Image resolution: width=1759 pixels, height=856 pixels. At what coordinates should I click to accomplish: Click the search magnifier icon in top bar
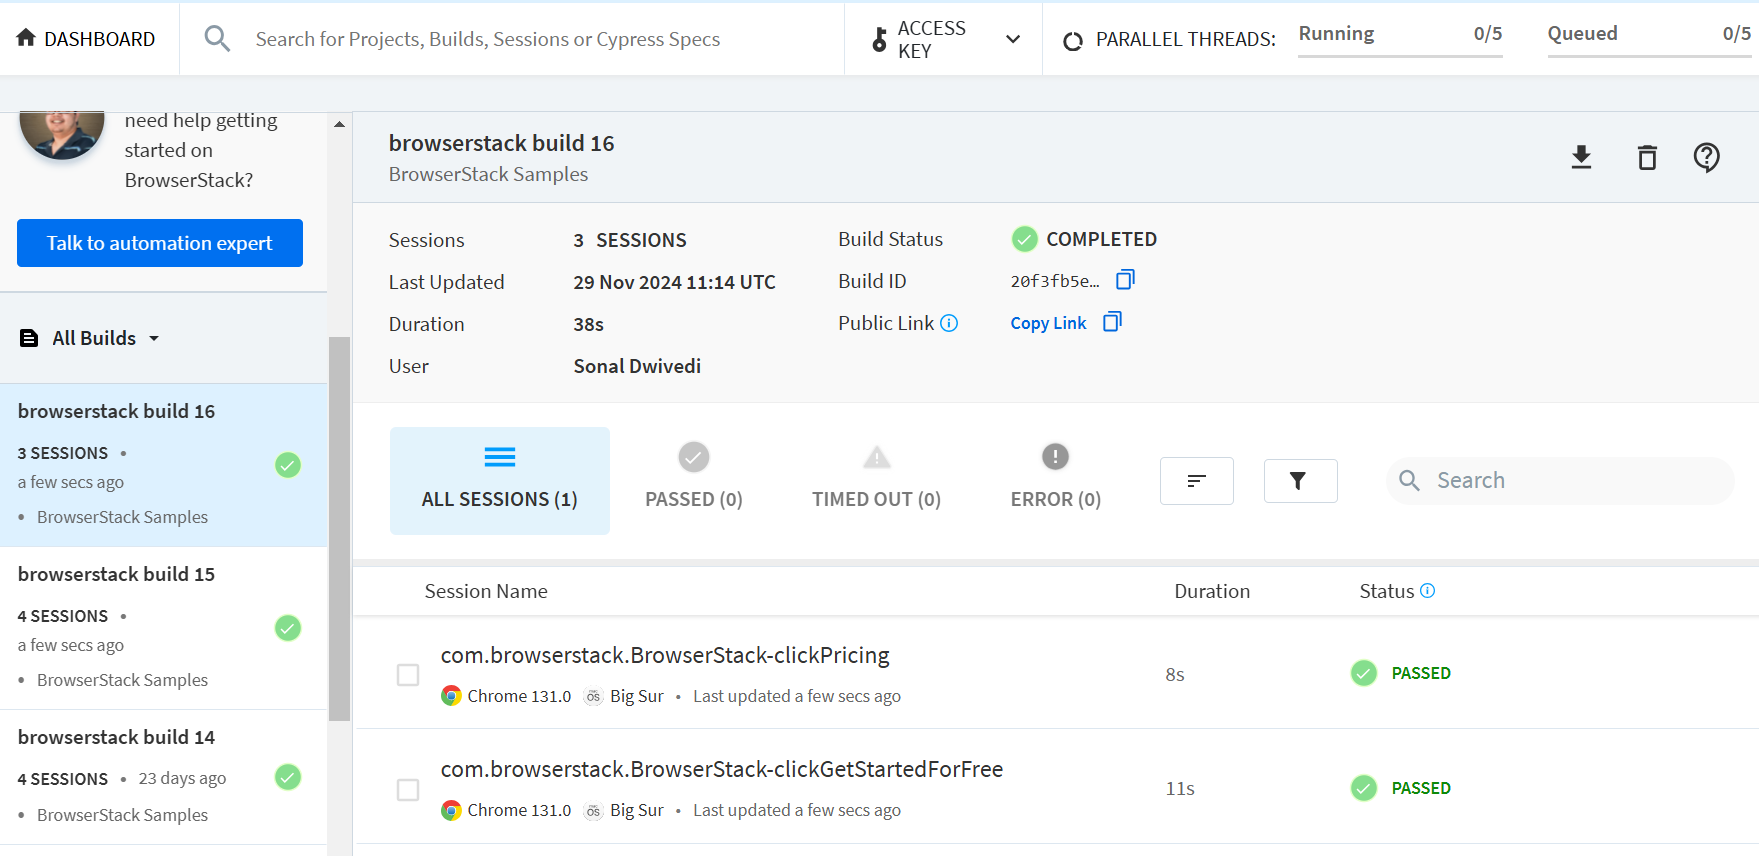pyautogui.click(x=217, y=39)
